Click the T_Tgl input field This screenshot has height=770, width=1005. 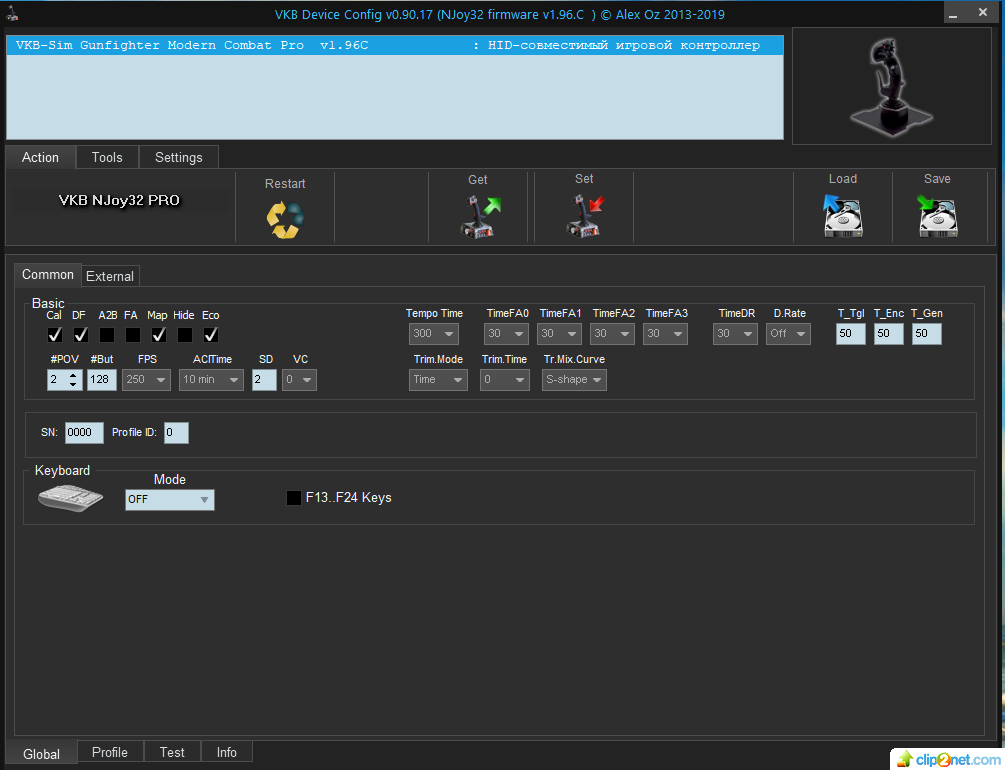click(851, 333)
